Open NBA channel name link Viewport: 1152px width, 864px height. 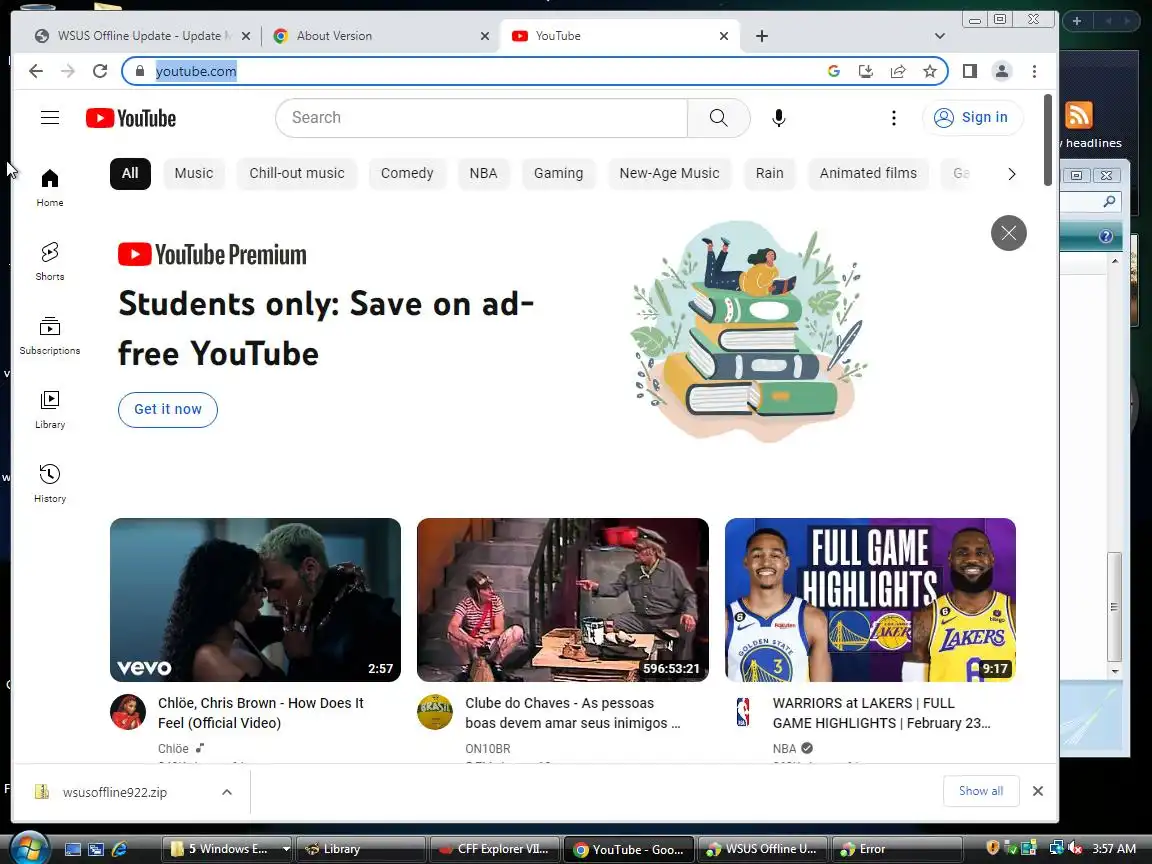tap(785, 749)
